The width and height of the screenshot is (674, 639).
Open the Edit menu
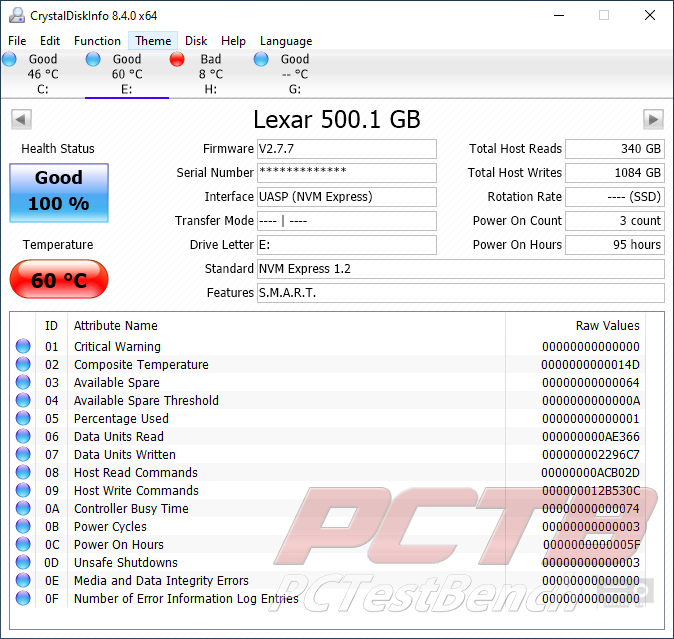click(50, 41)
